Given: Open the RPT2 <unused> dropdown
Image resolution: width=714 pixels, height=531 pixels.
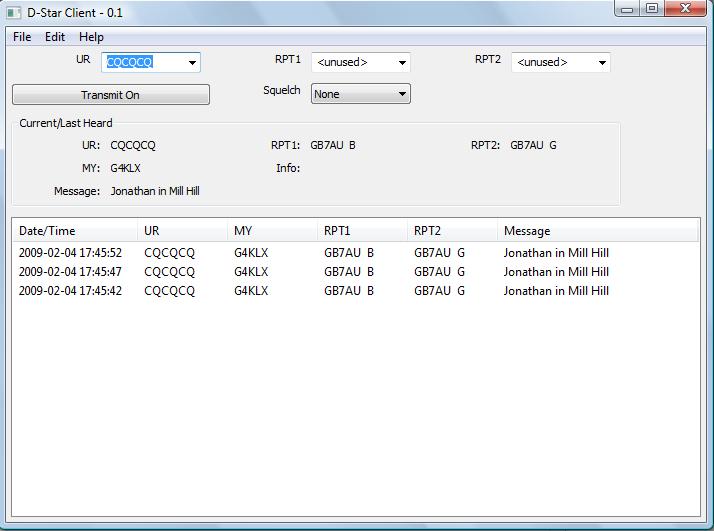Looking at the screenshot, I should point(561,62).
